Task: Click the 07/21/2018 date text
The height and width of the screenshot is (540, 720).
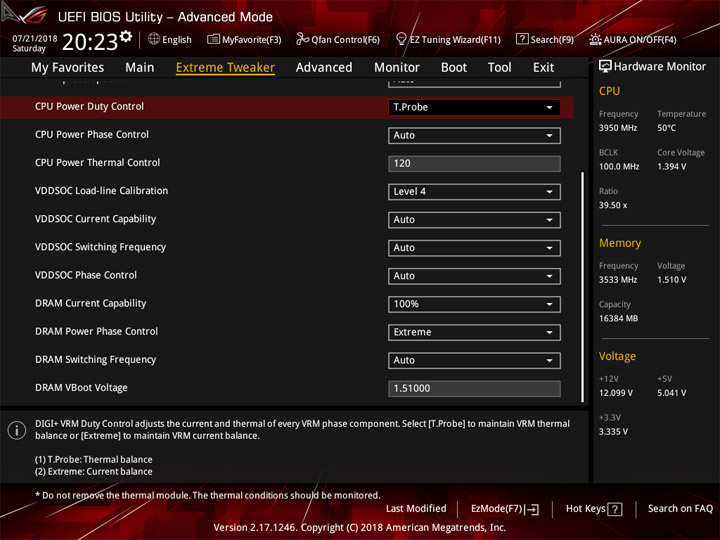Action: tap(35, 39)
